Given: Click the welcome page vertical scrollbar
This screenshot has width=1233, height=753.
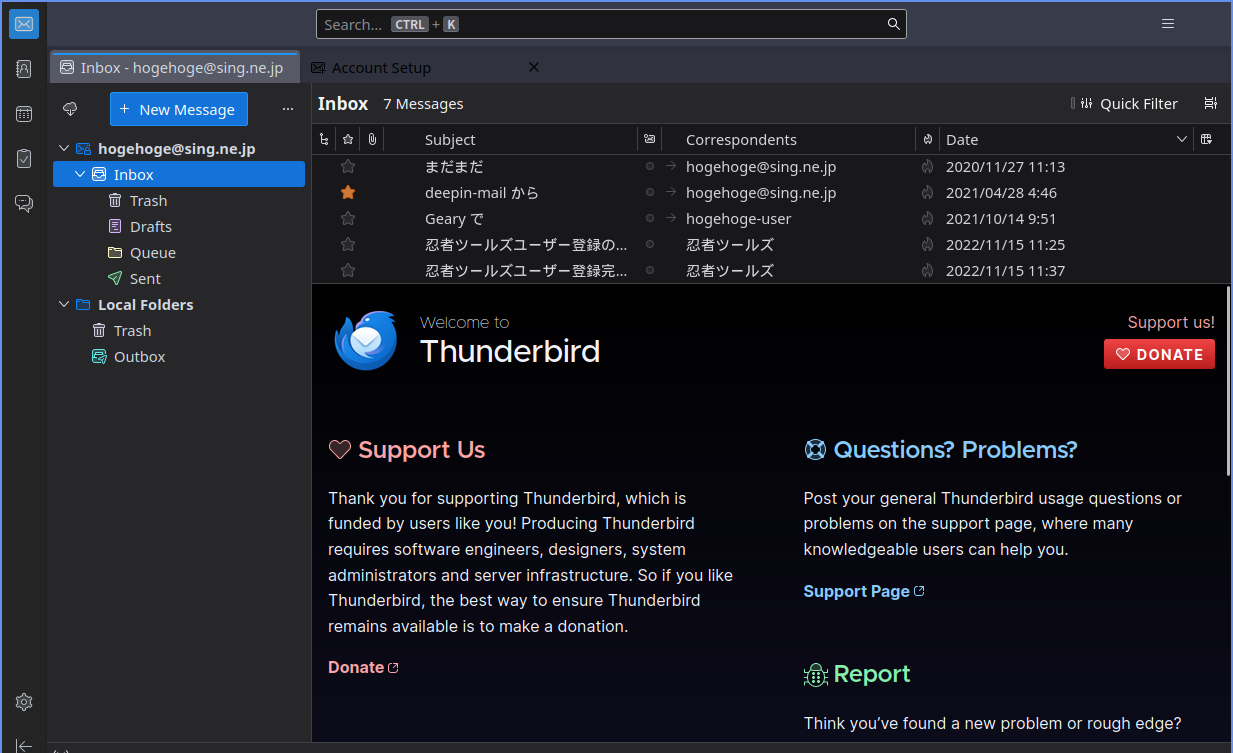Looking at the screenshot, I should [1228, 380].
